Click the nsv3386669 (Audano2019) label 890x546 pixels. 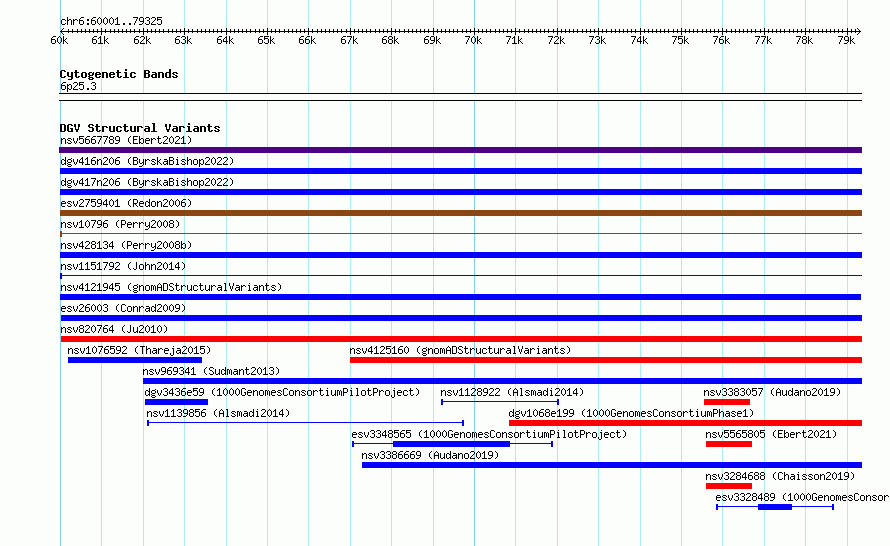430,455
